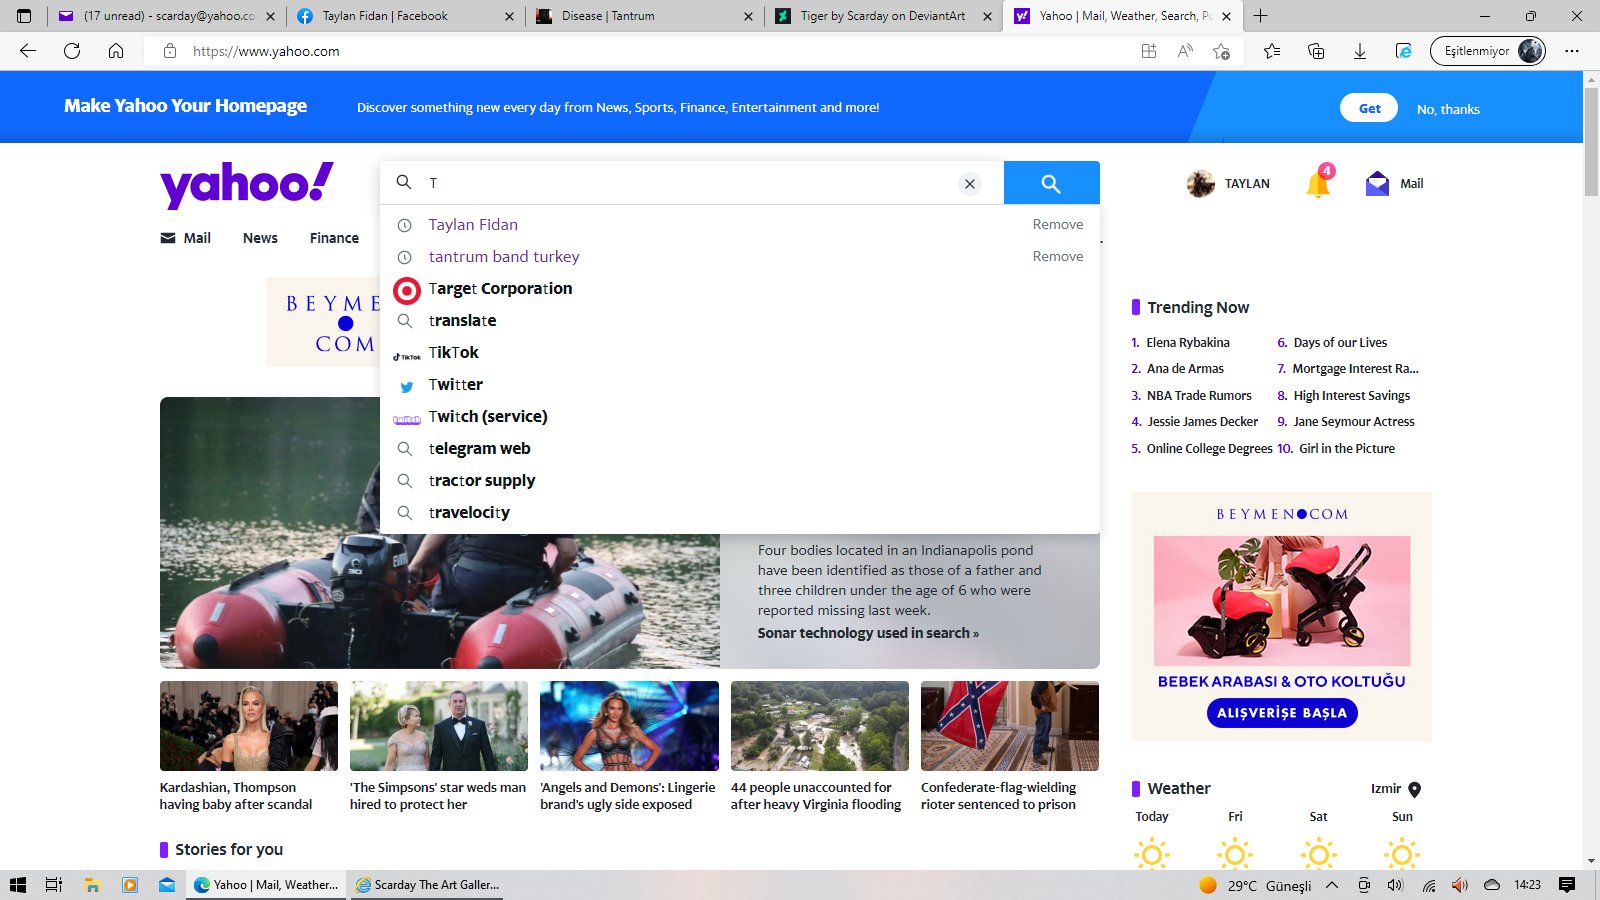Open News in Yahoo navigation
Screen dimensions: 1600x900
click(260, 238)
